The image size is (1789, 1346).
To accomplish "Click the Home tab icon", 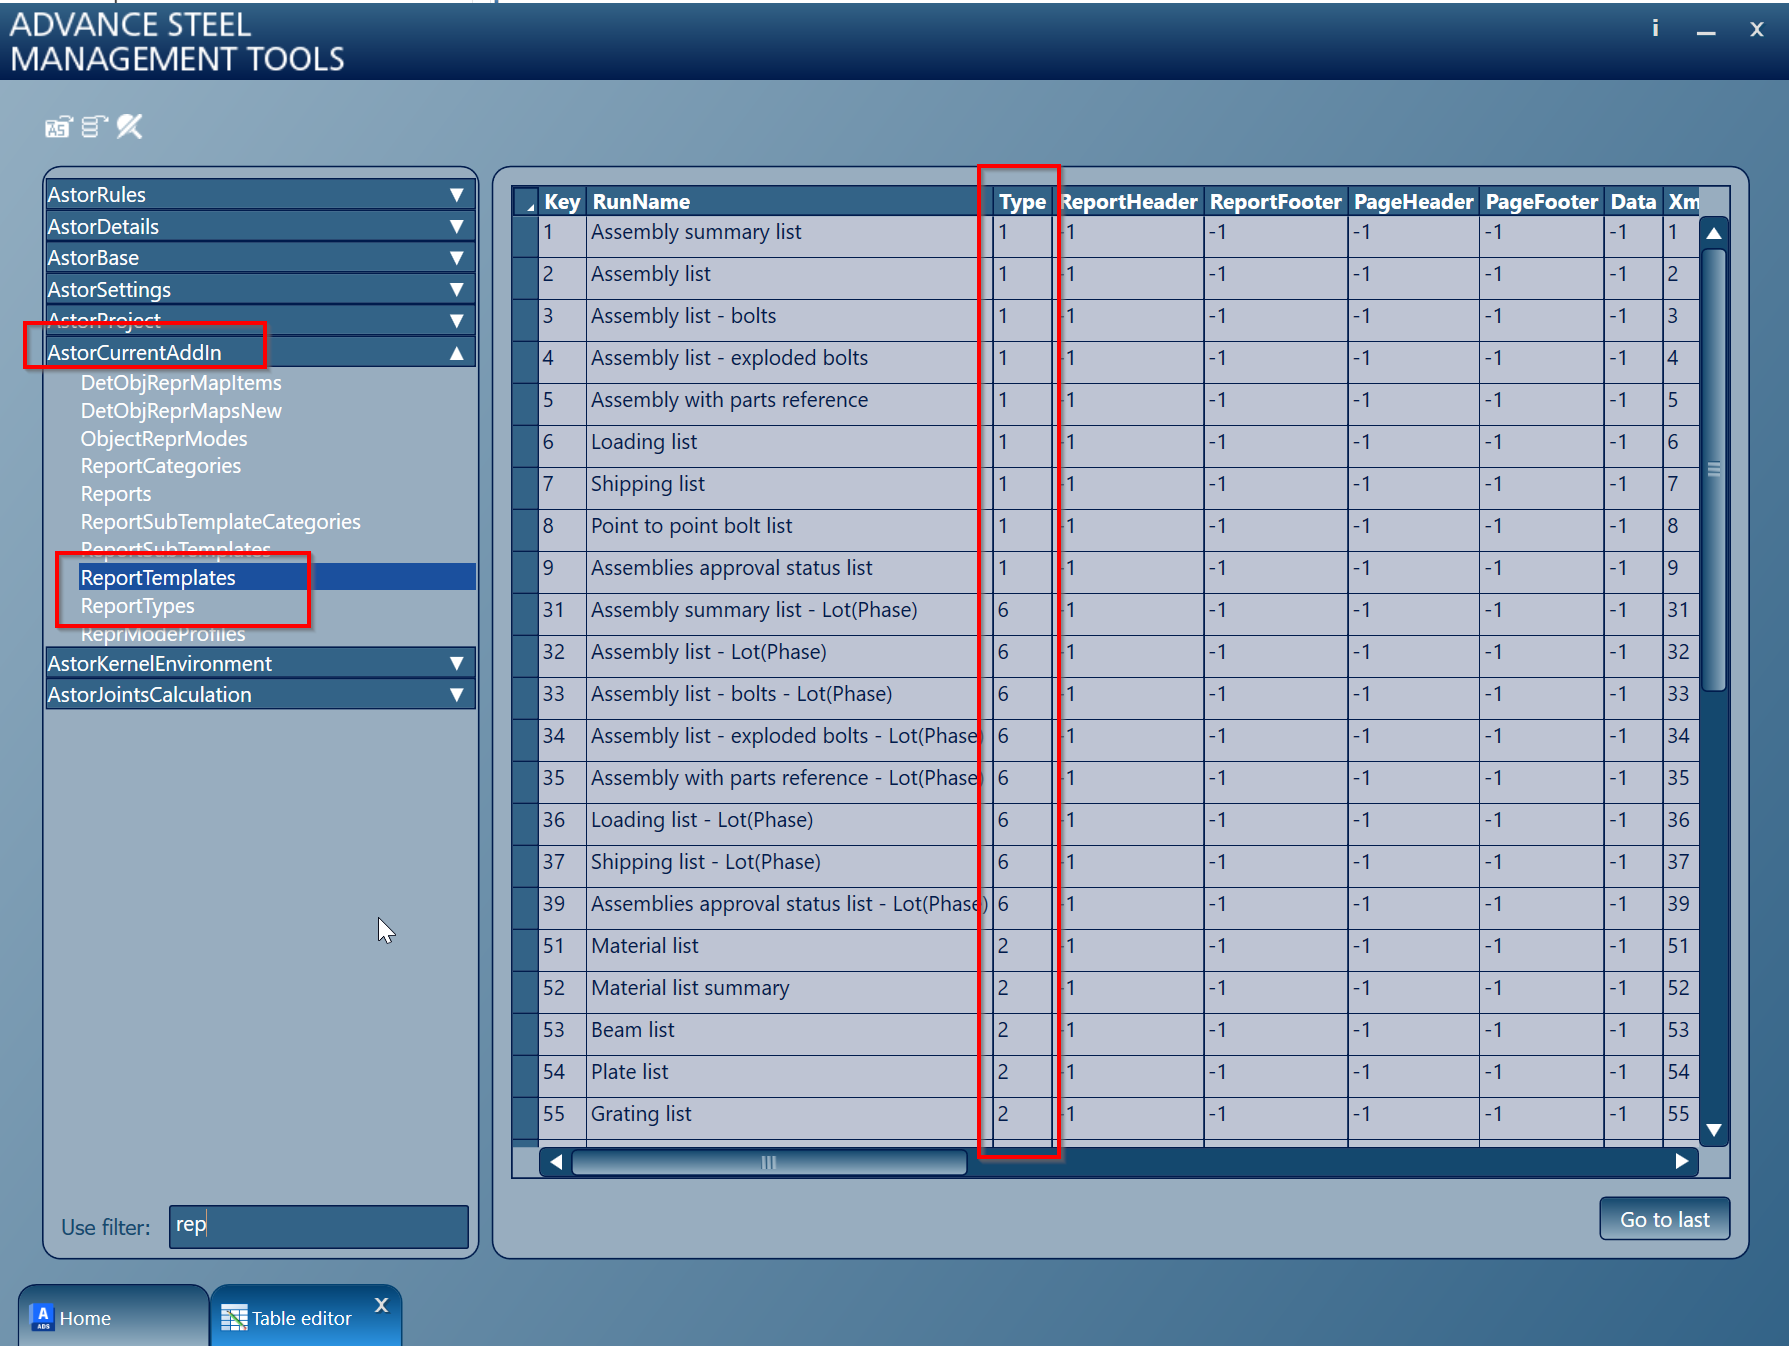I will pyautogui.click(x=42, y=1317).
